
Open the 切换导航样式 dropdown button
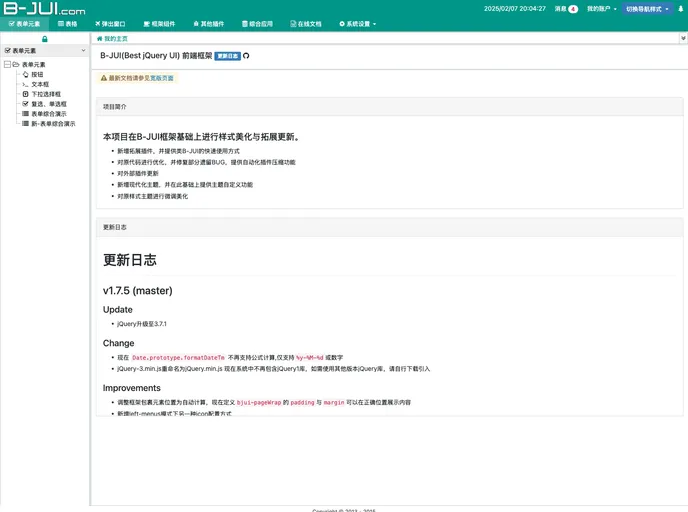pos(647,9)
